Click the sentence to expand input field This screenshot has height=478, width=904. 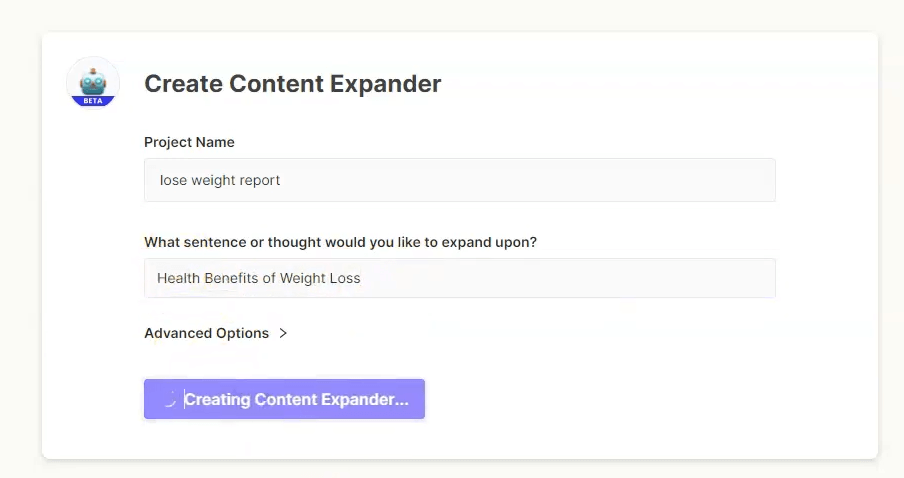coord(459,278)
